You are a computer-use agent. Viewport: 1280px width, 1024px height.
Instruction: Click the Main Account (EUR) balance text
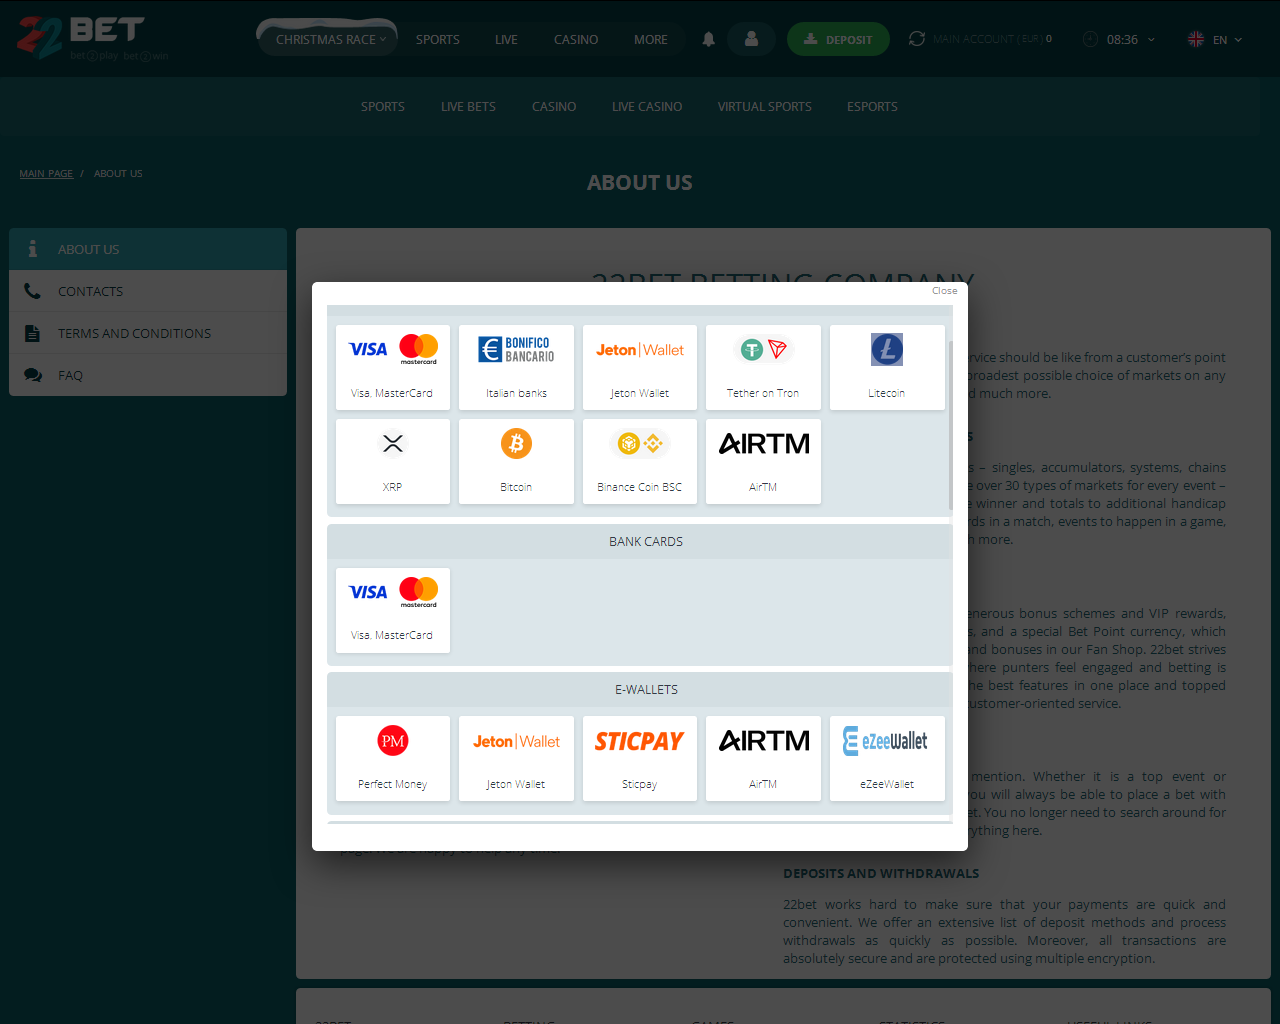pos(992,39)
